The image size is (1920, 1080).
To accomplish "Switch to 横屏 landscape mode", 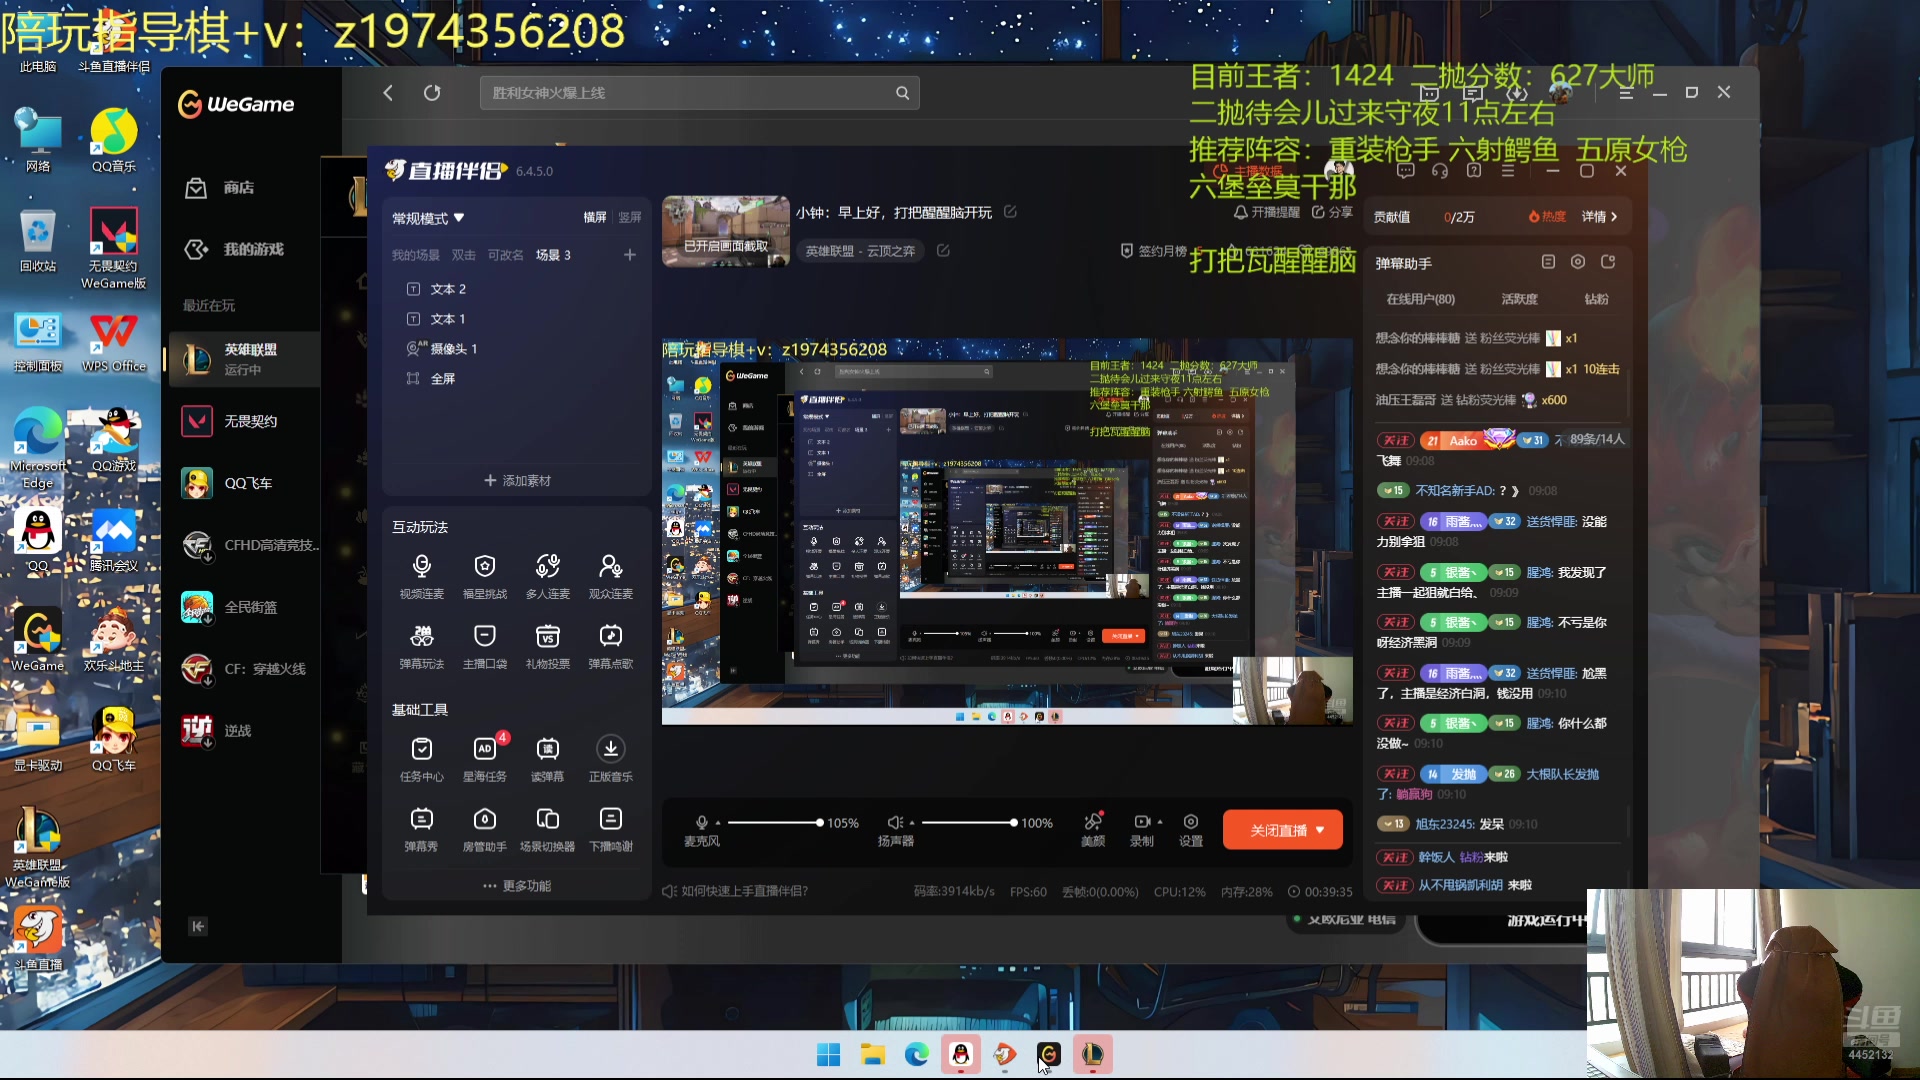I will click(x=595, y=217).
